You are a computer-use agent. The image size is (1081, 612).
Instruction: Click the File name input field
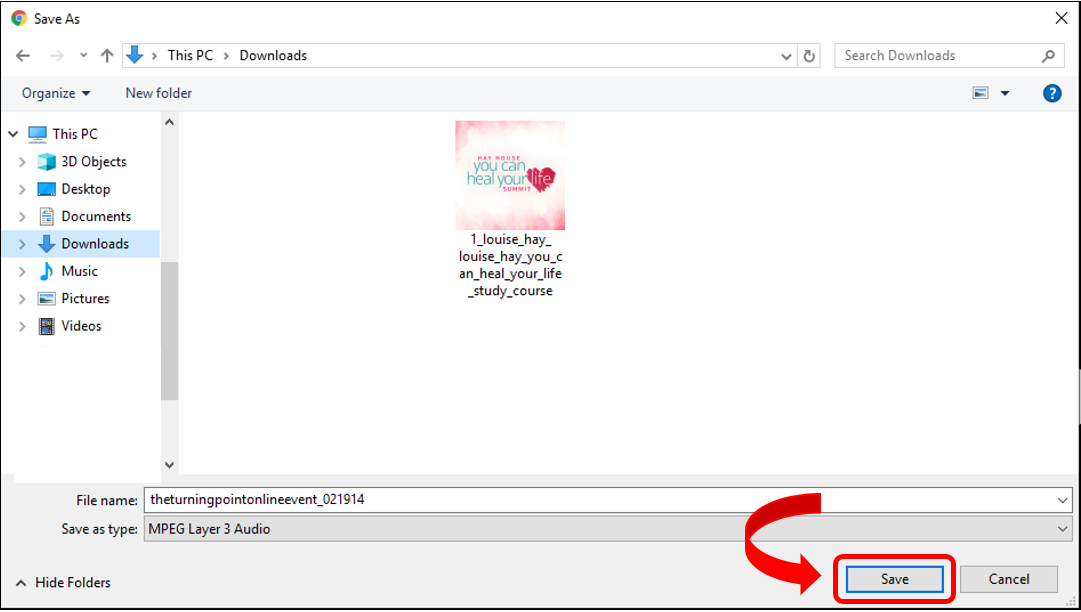pos(598,499)
